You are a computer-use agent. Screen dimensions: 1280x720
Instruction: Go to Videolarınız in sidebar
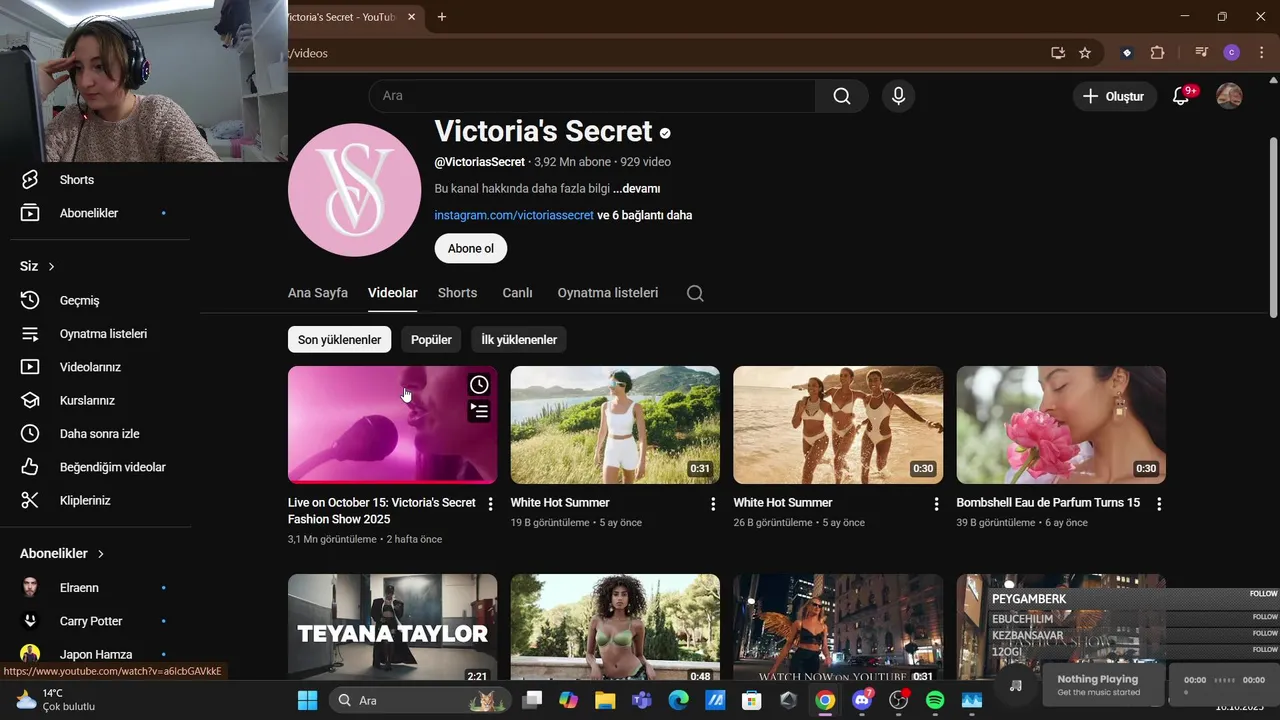point(90,367)
